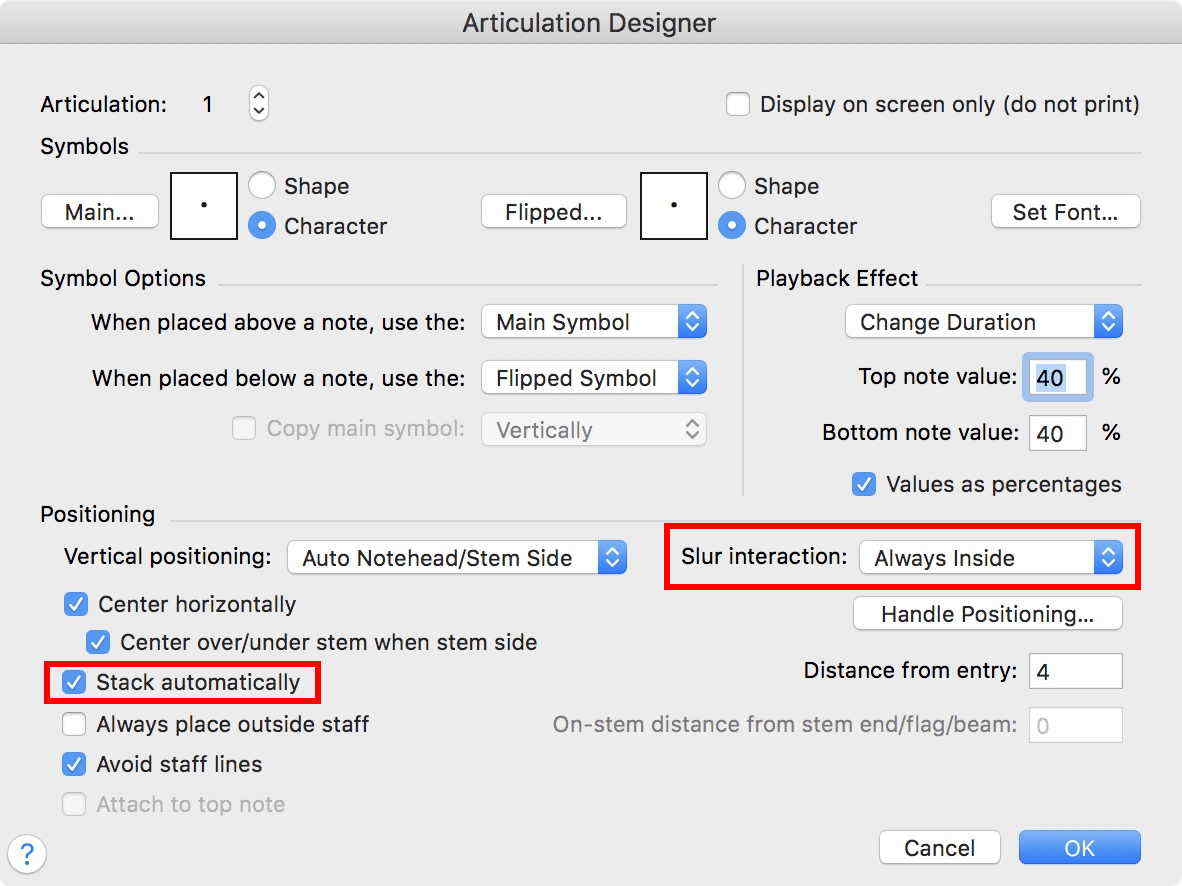The height and width of the screenshot is (886, 1182).
Task: Select Shape radio for flipped symbol
Action: click(x=732, y=186)
